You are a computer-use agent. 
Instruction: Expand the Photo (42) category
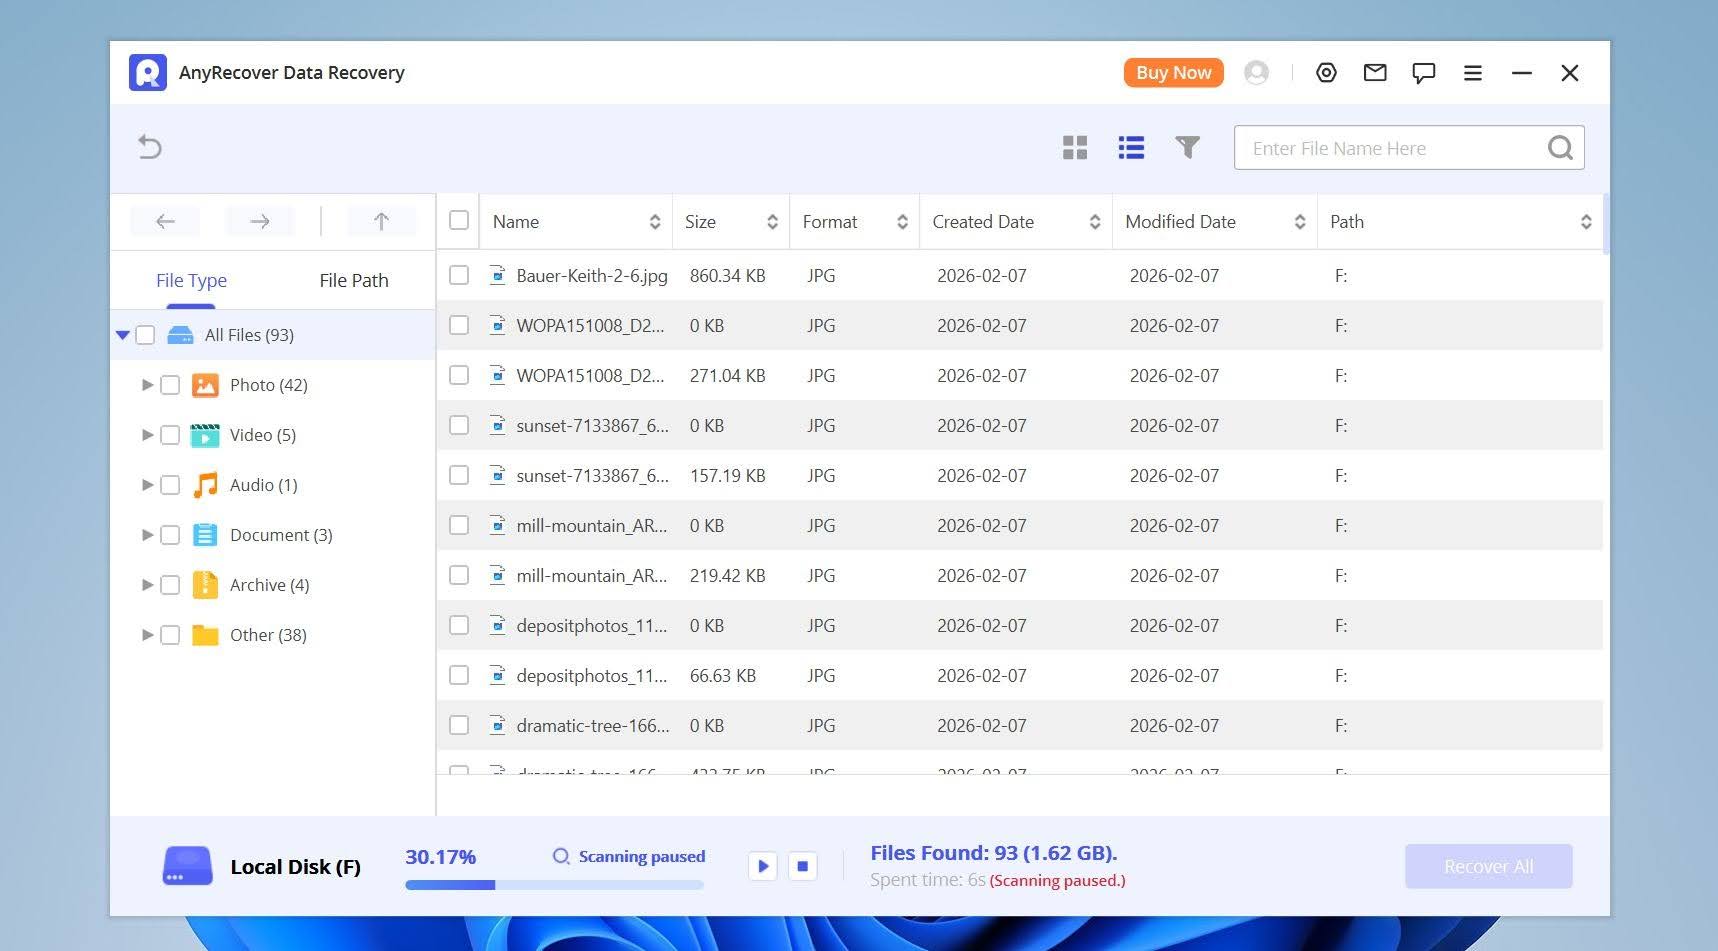pos(147,385)
